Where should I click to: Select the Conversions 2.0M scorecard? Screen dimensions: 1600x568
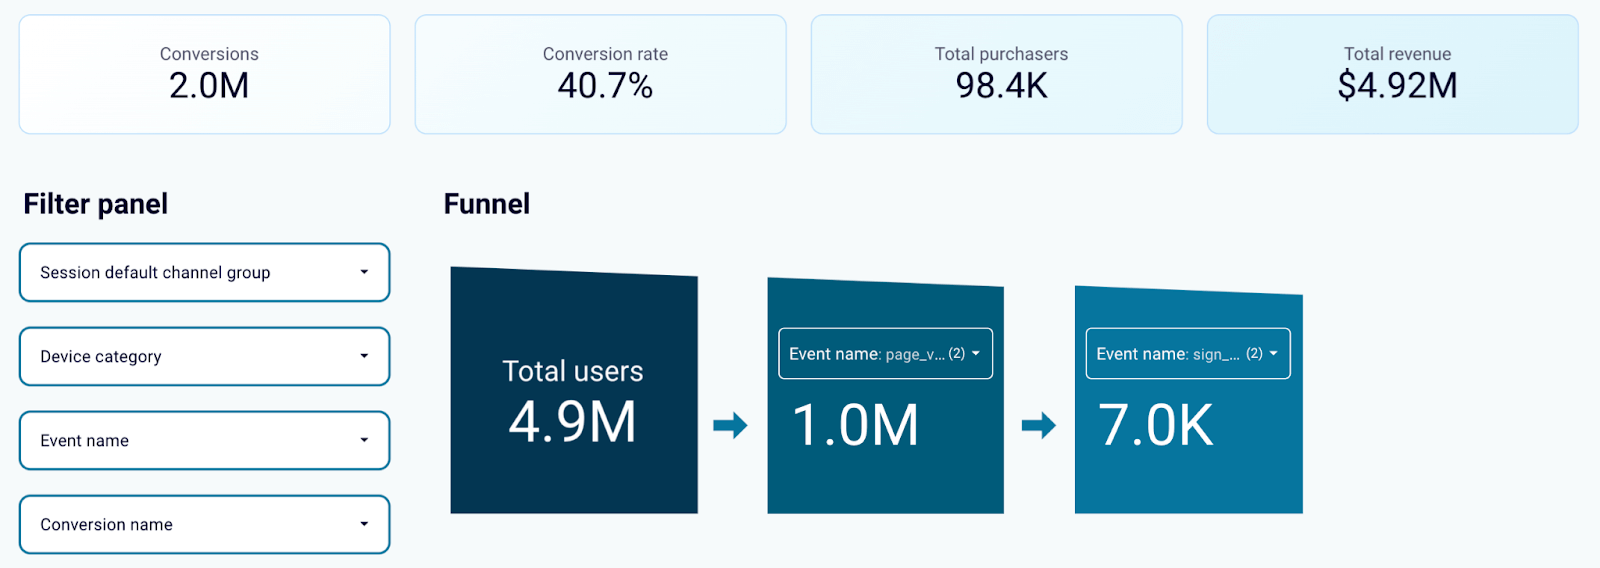coord(204,74)
